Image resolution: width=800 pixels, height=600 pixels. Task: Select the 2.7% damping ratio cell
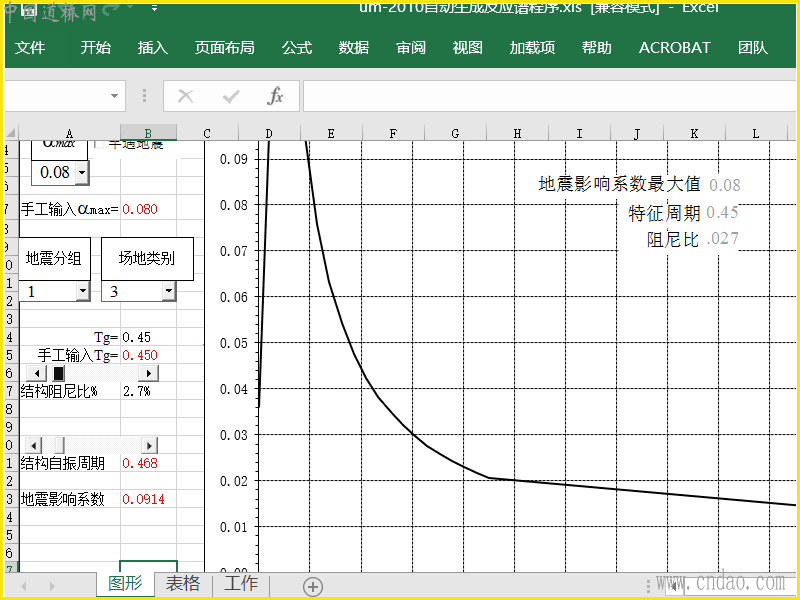coord(148,391)
